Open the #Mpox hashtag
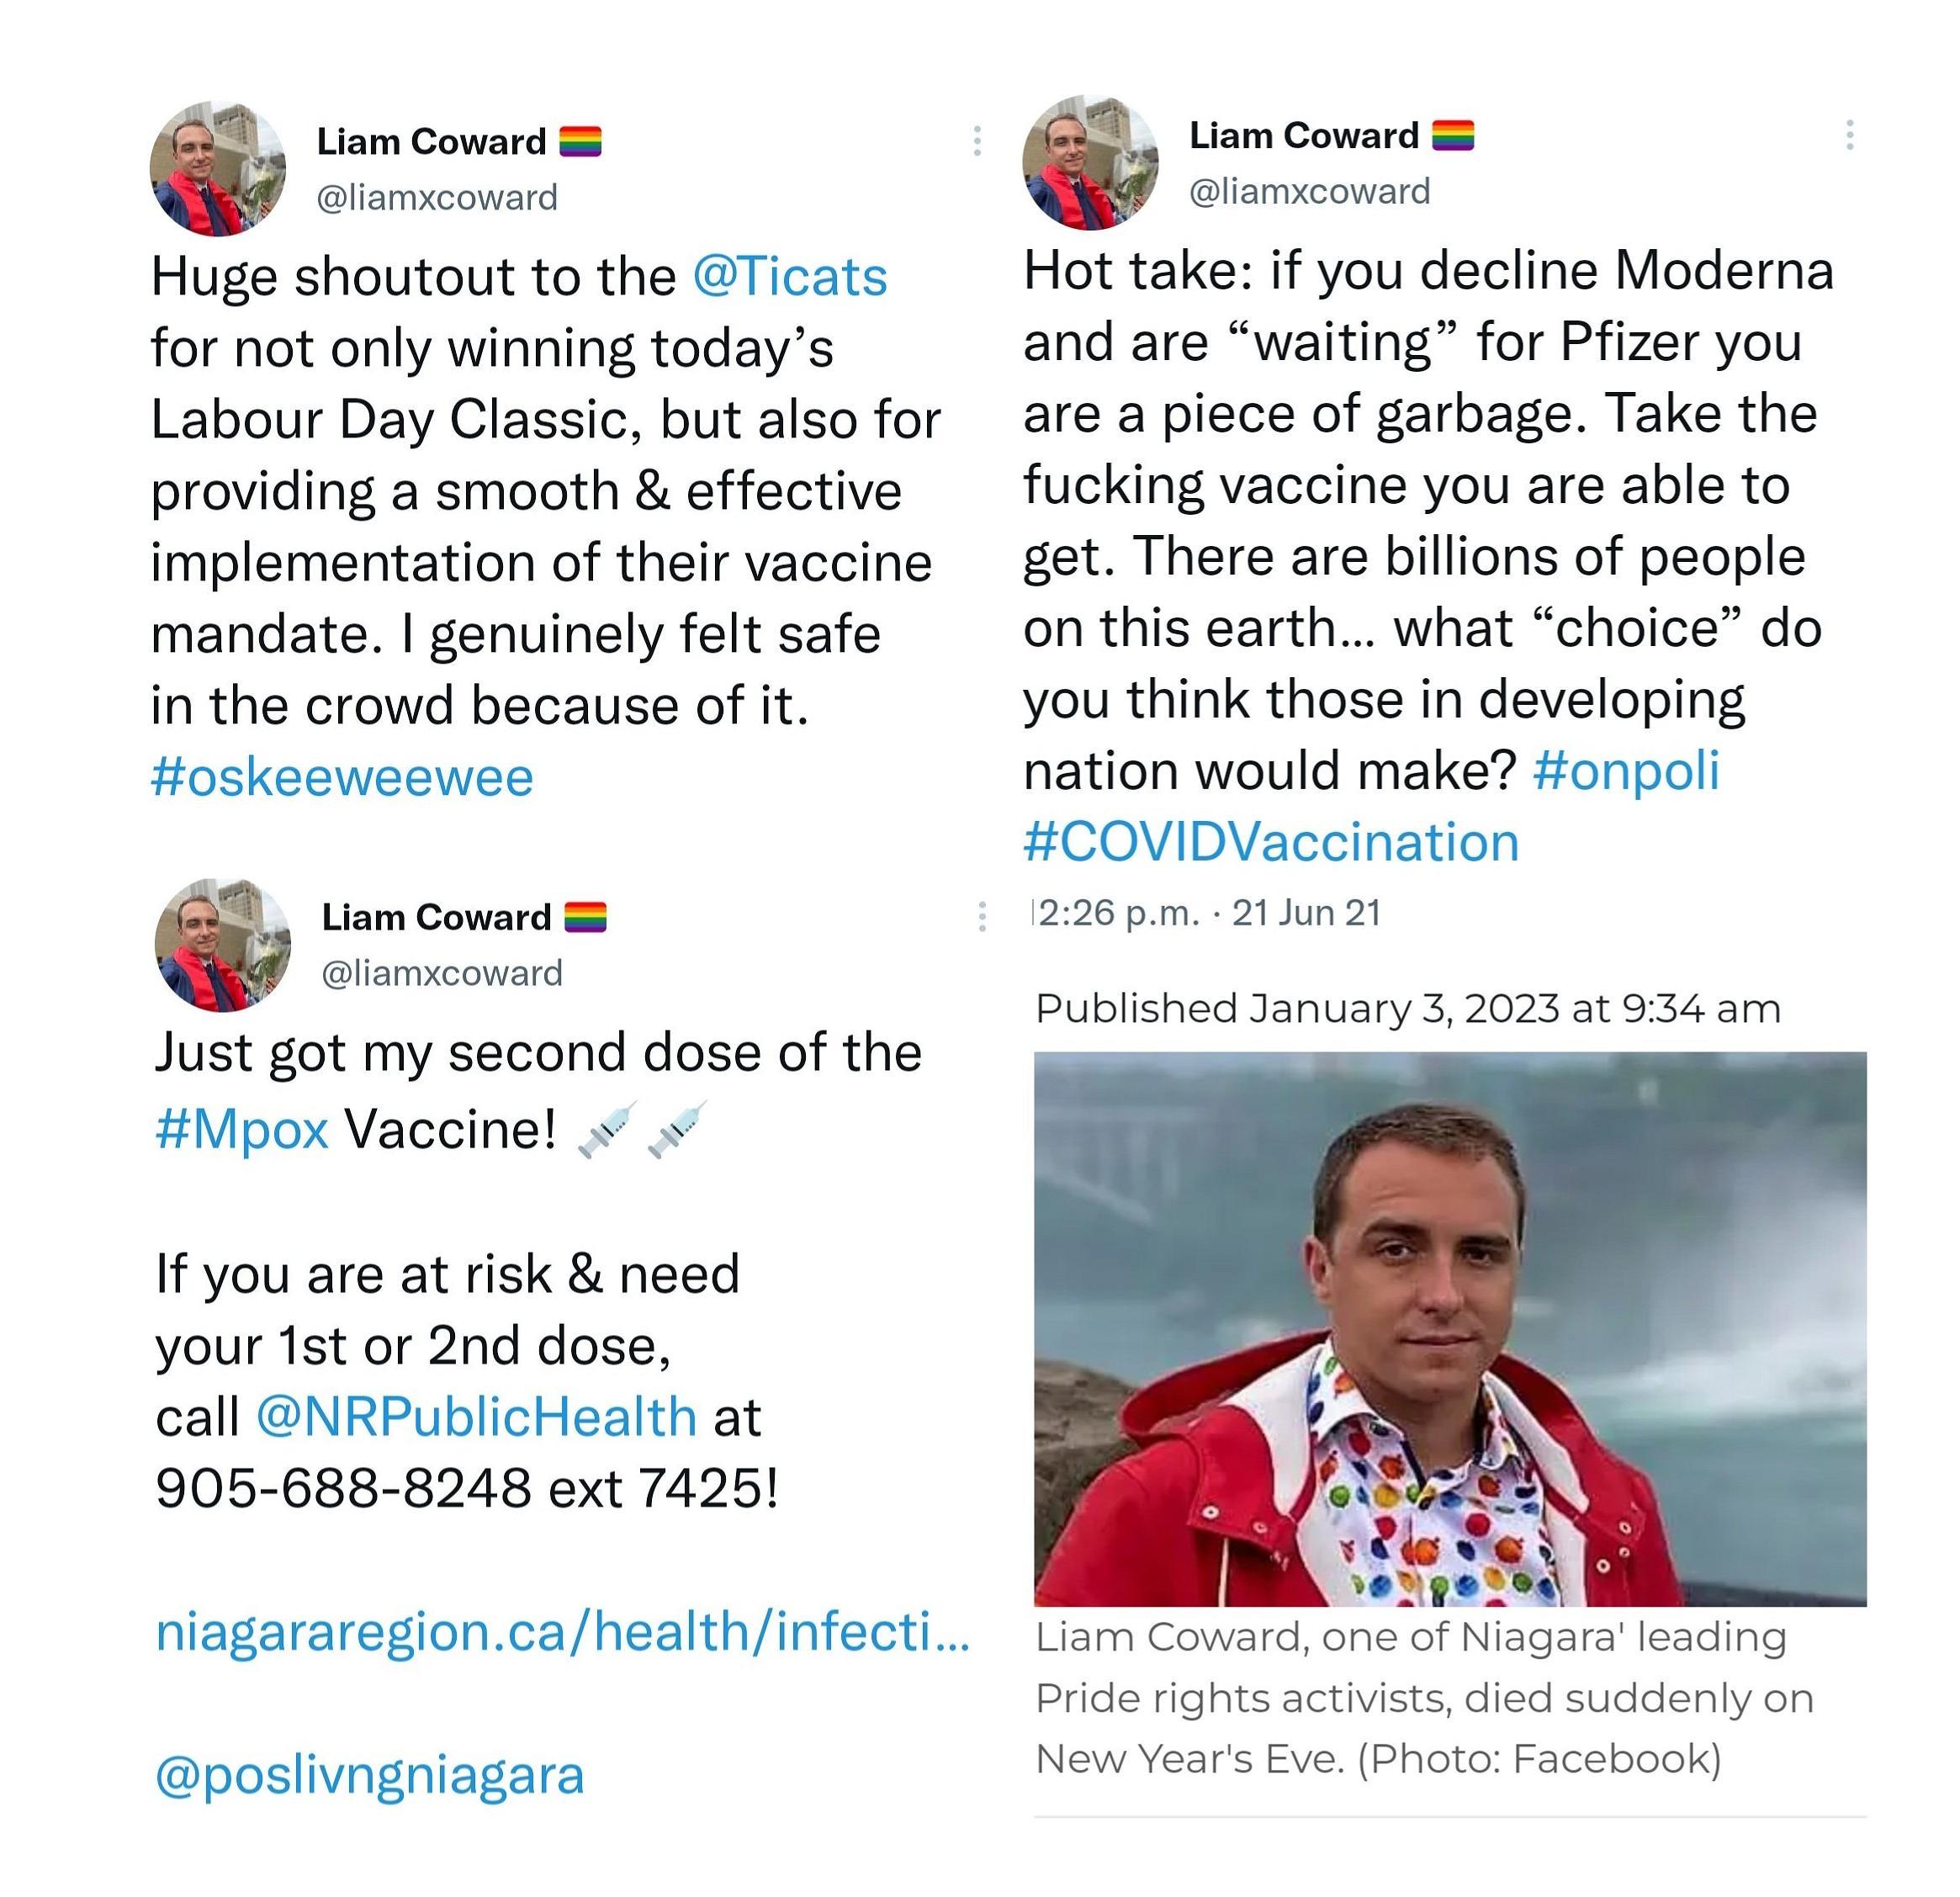Screen dimensions: 1960x1897 click(x=242, y=1130)
